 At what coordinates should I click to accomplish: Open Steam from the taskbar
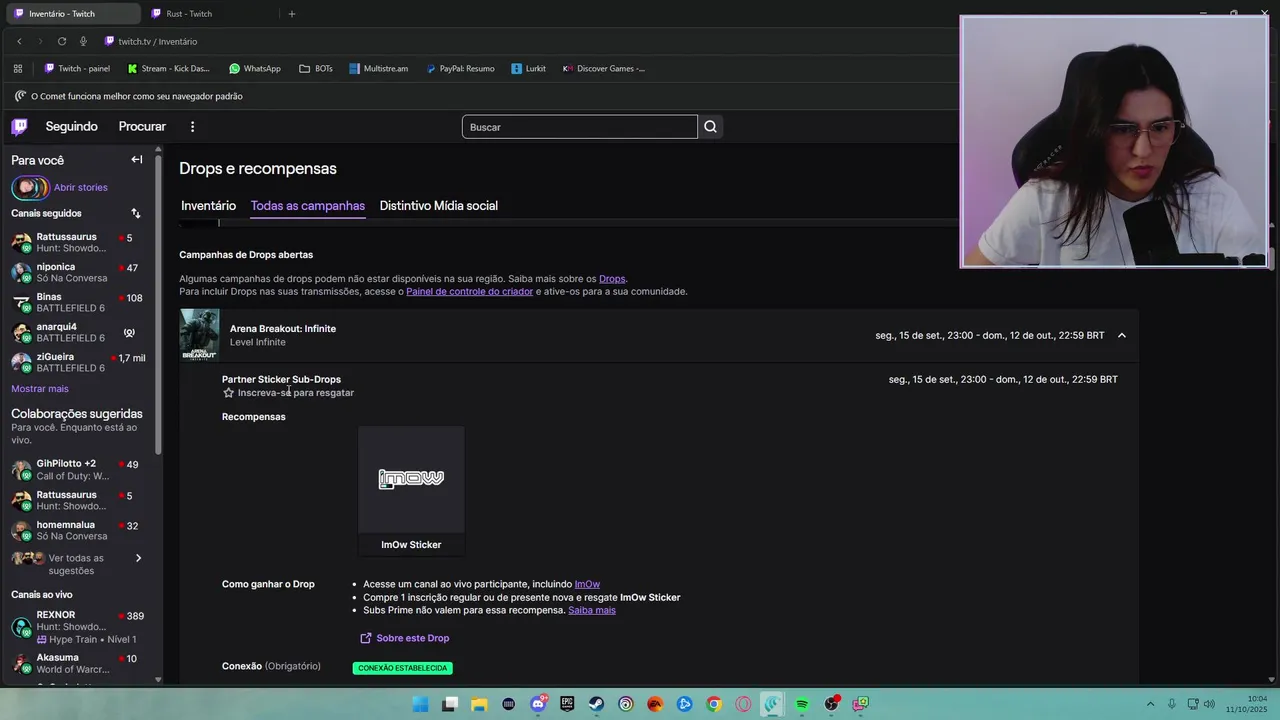[x=596, y=704]
